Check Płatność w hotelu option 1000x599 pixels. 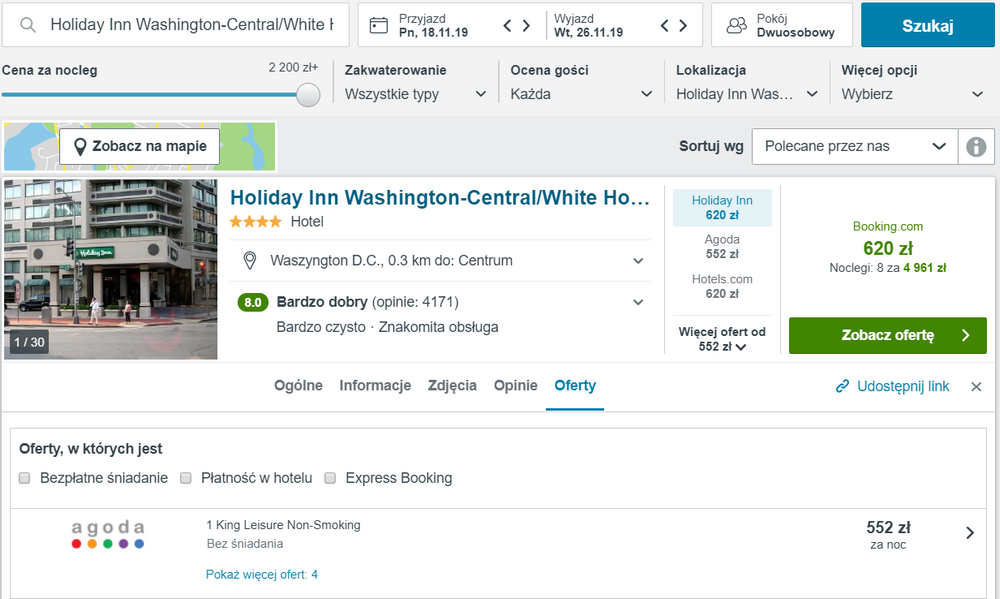click(186, 478)
